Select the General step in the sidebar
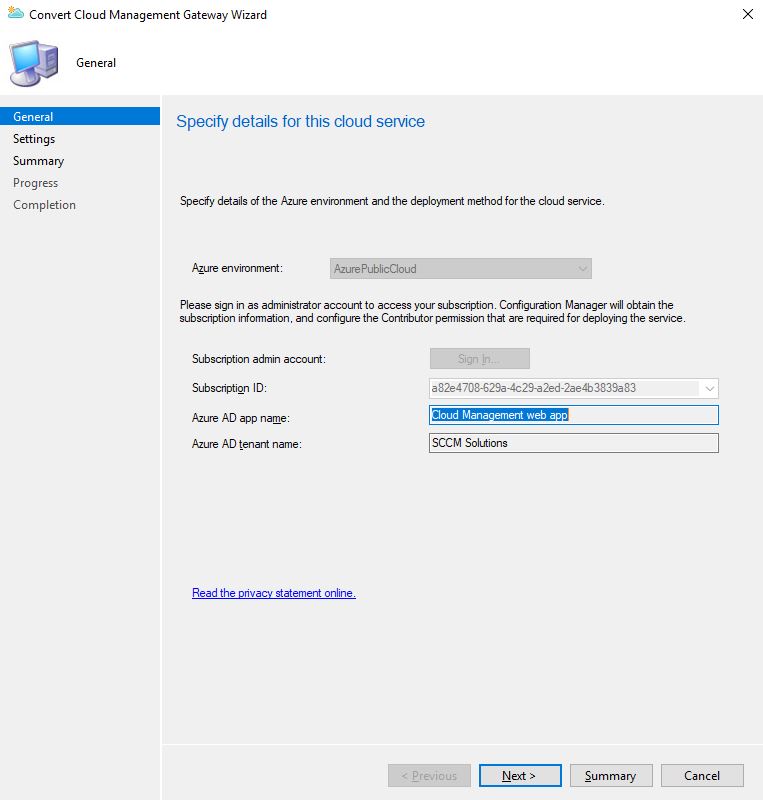763x800 pixels. pos(34,117)
